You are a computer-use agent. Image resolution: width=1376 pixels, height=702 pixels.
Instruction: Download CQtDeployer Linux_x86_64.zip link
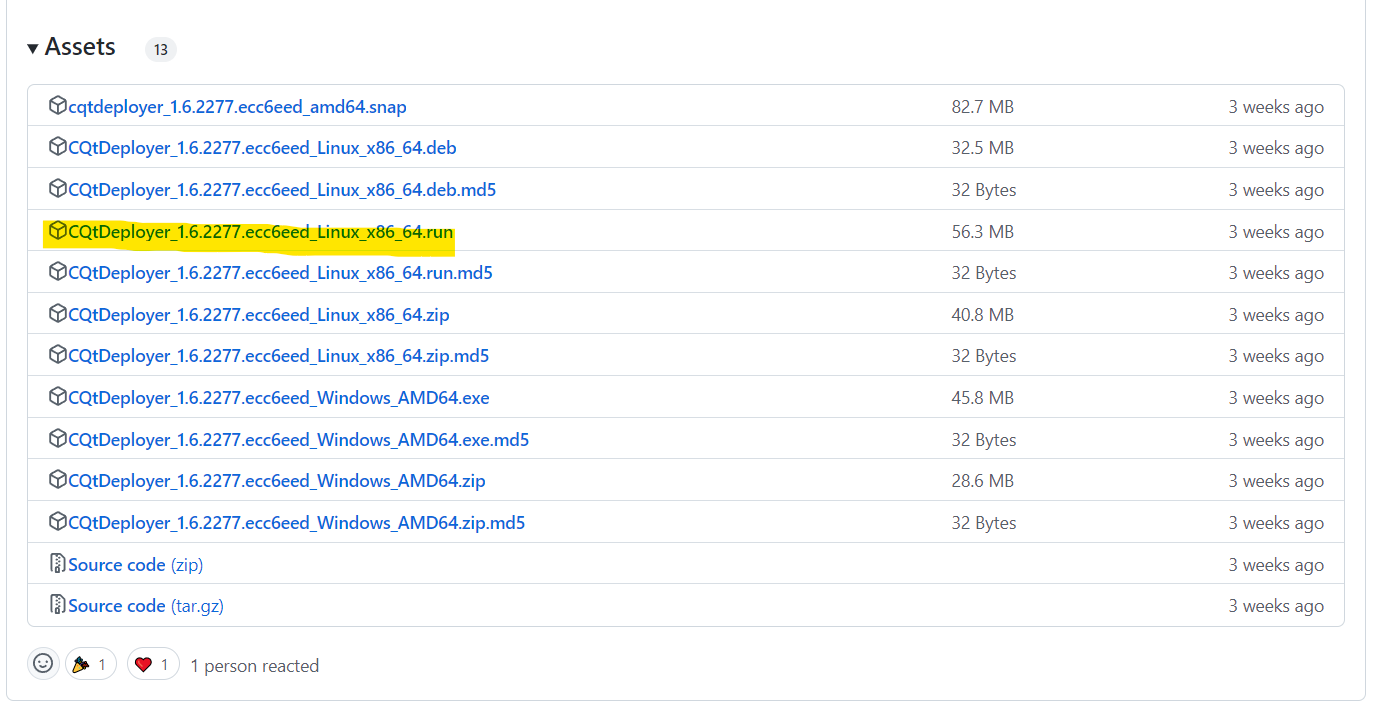click(x=259, y=315)
